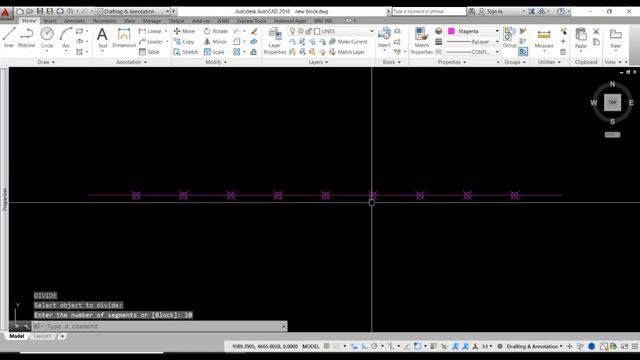
Task: Add a new layout with plus tab
Action: coord(62,336)
